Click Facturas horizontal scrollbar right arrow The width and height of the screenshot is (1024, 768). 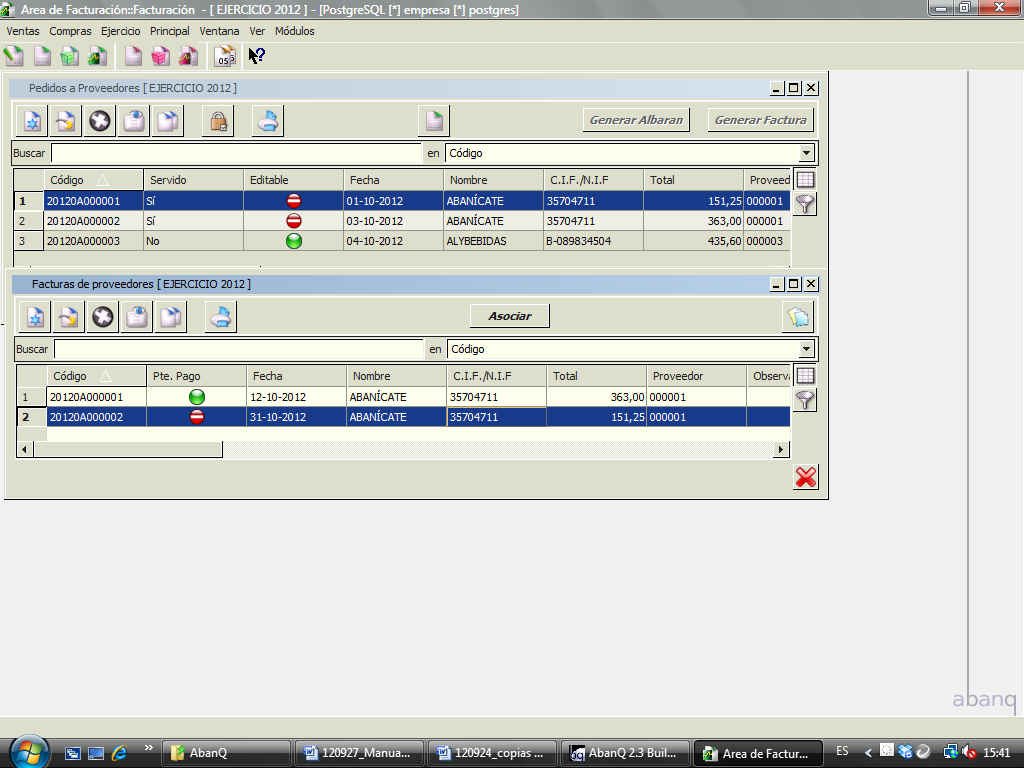click(x=781, y=449)
